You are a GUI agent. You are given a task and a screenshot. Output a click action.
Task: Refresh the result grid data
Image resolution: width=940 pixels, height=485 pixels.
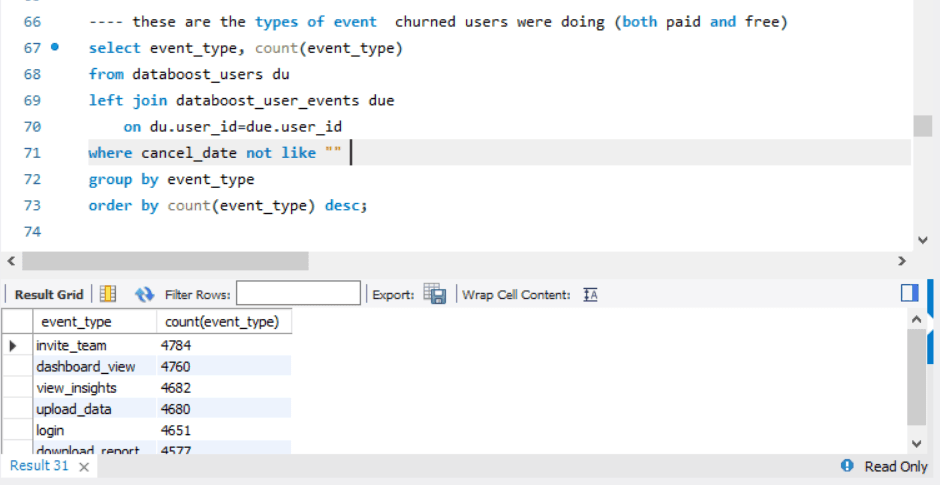(x=144, y=294)
